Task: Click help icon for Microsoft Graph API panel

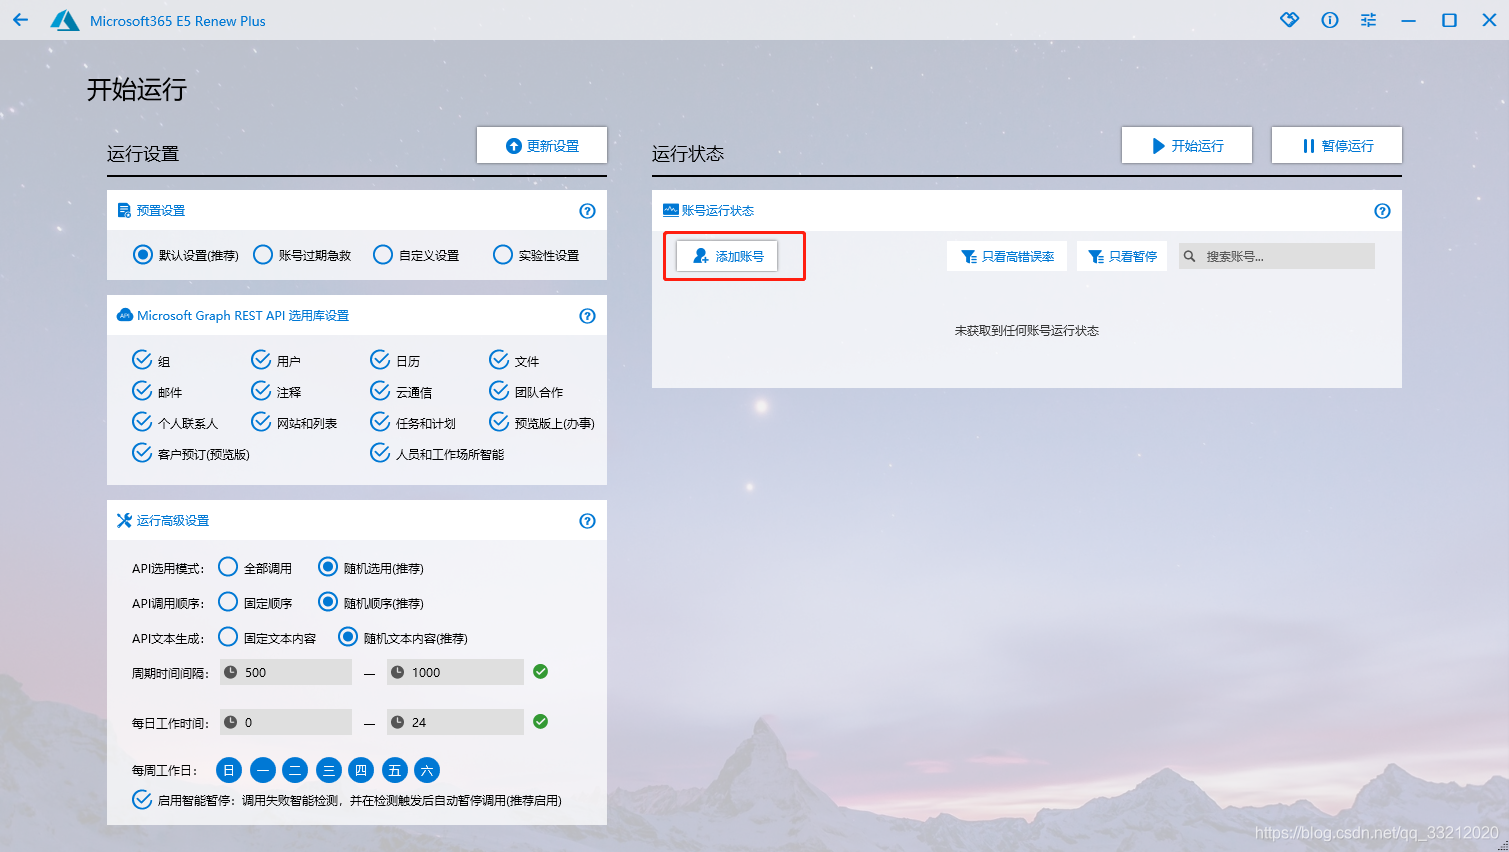Action: click(587, 316)
